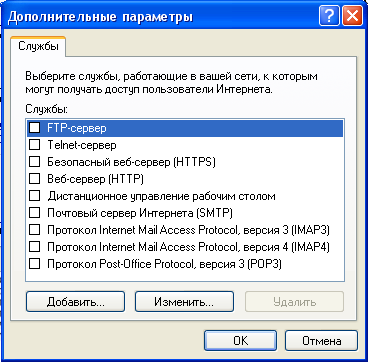Tick the IMAP3 protocol checkbox
The width and height of the screenshot is (368, 362).
coord(34,230)
